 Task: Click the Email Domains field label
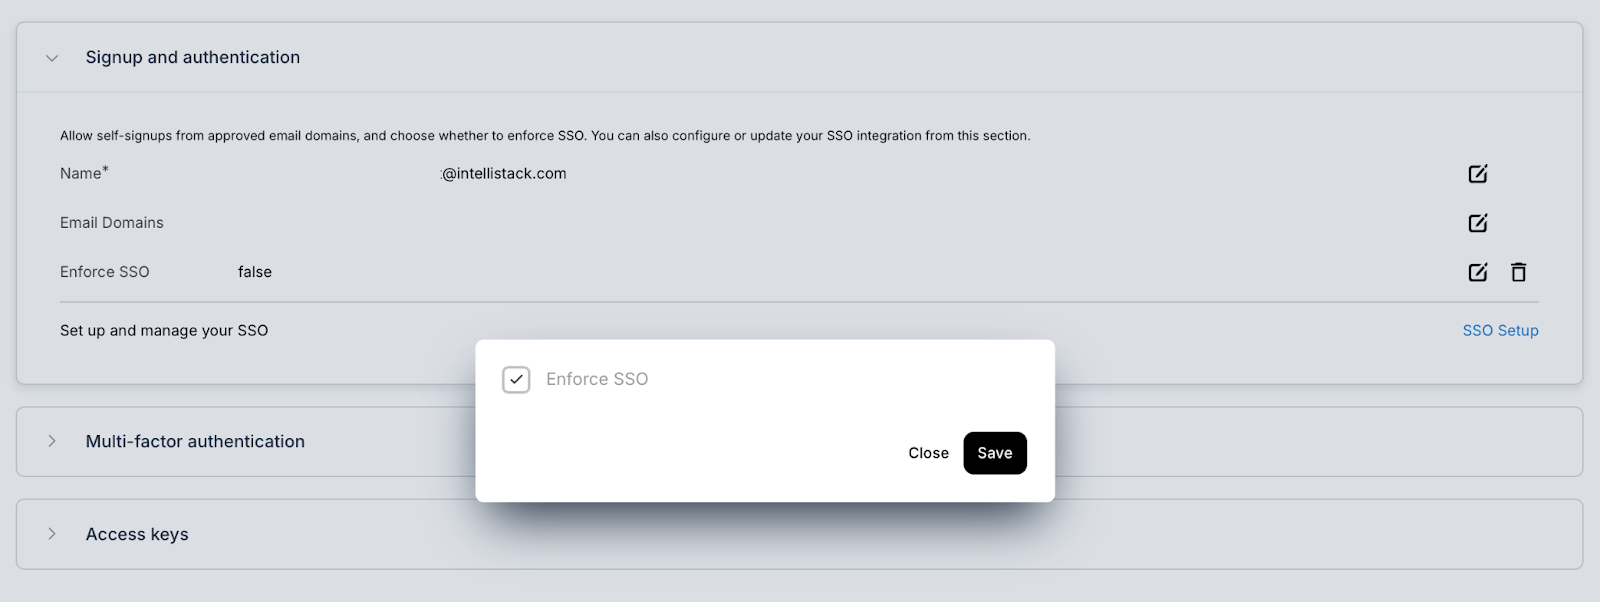click(112, 223)
